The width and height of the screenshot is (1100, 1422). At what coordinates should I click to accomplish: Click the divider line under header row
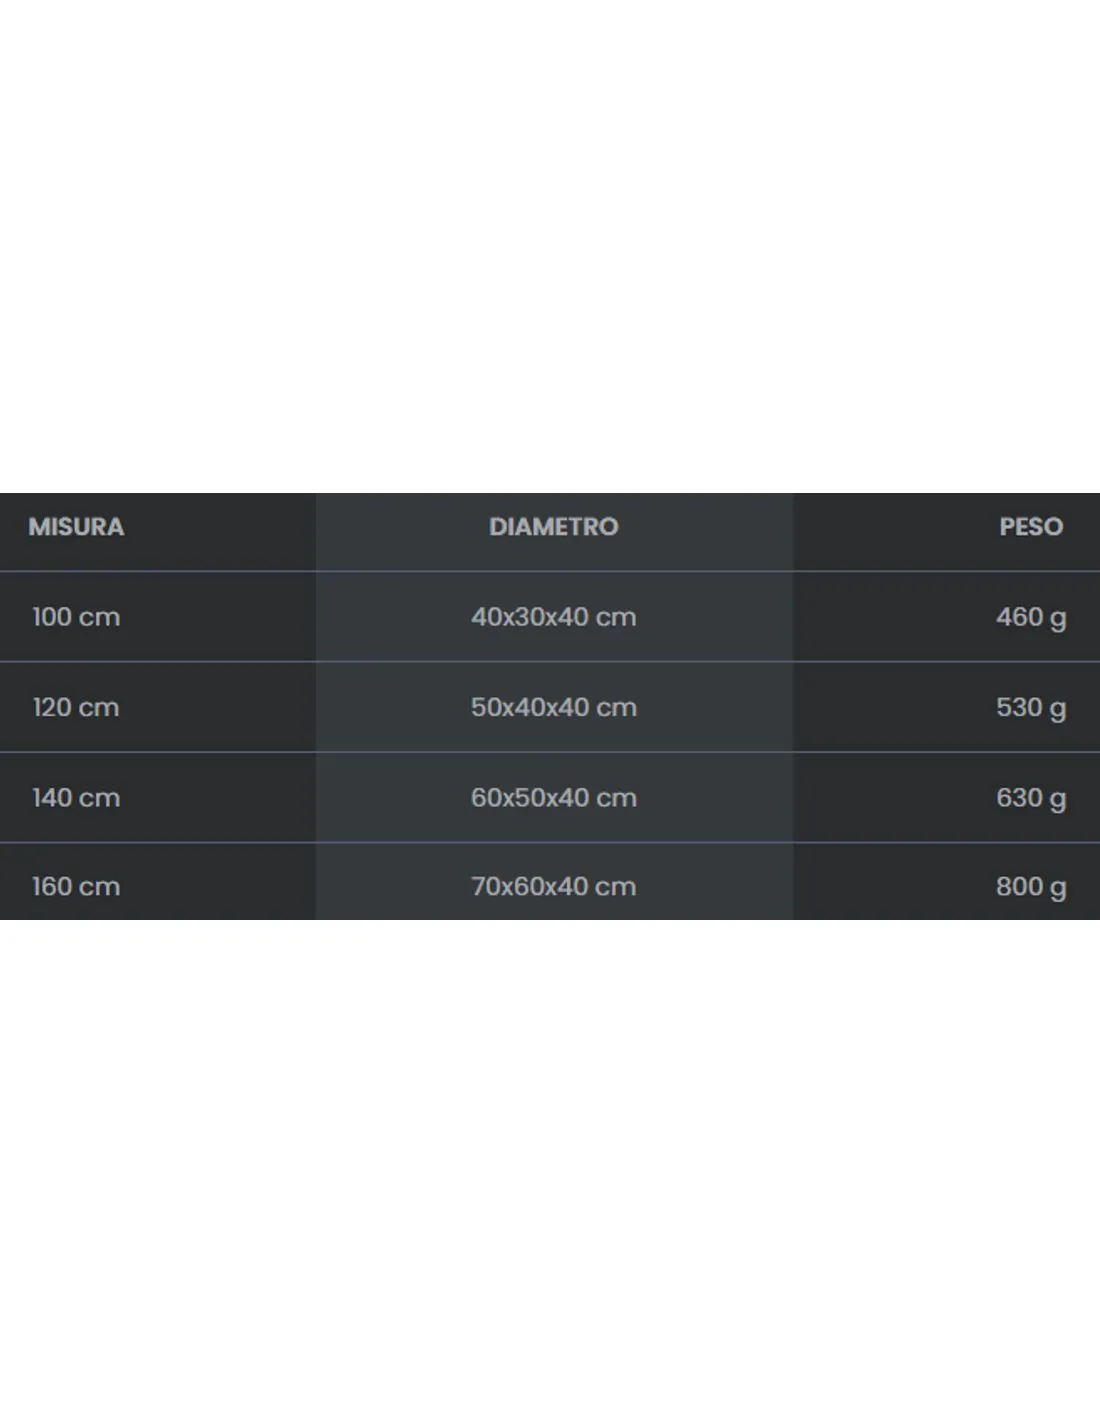pyautogui.click(x=550, y=571)
